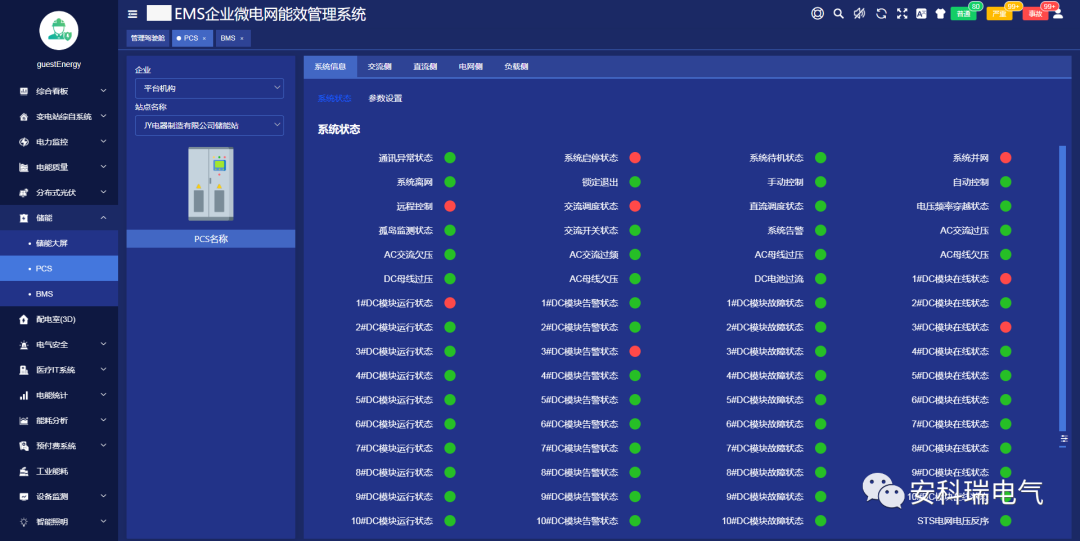
Task: Expand the 综合看板 menu chevron
Action: tap(103, 90)
